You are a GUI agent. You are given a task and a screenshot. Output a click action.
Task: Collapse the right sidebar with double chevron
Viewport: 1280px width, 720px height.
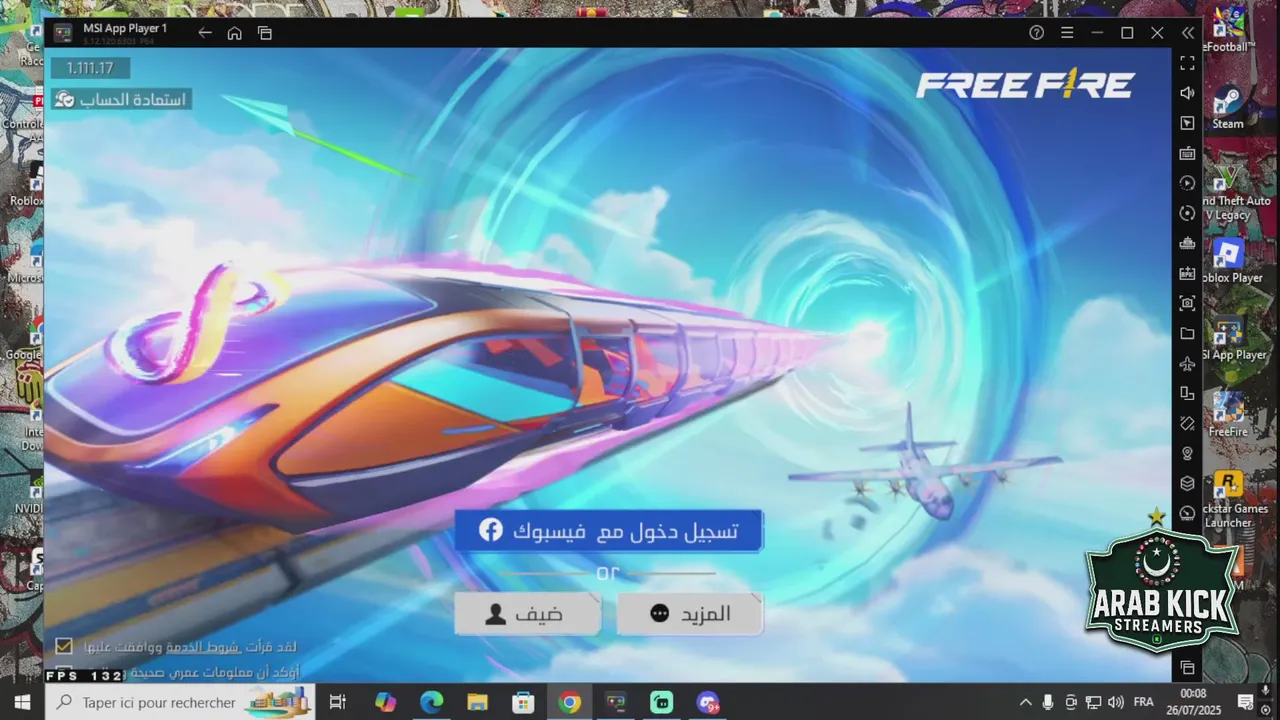(x=1188, y=33)
